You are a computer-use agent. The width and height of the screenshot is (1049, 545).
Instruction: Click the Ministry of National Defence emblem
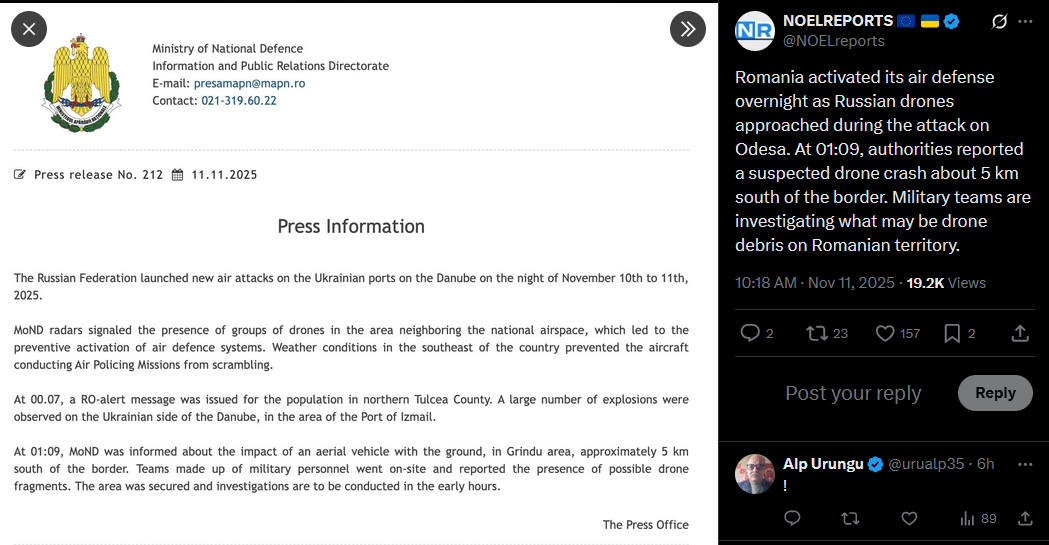[x=81, y=83]
